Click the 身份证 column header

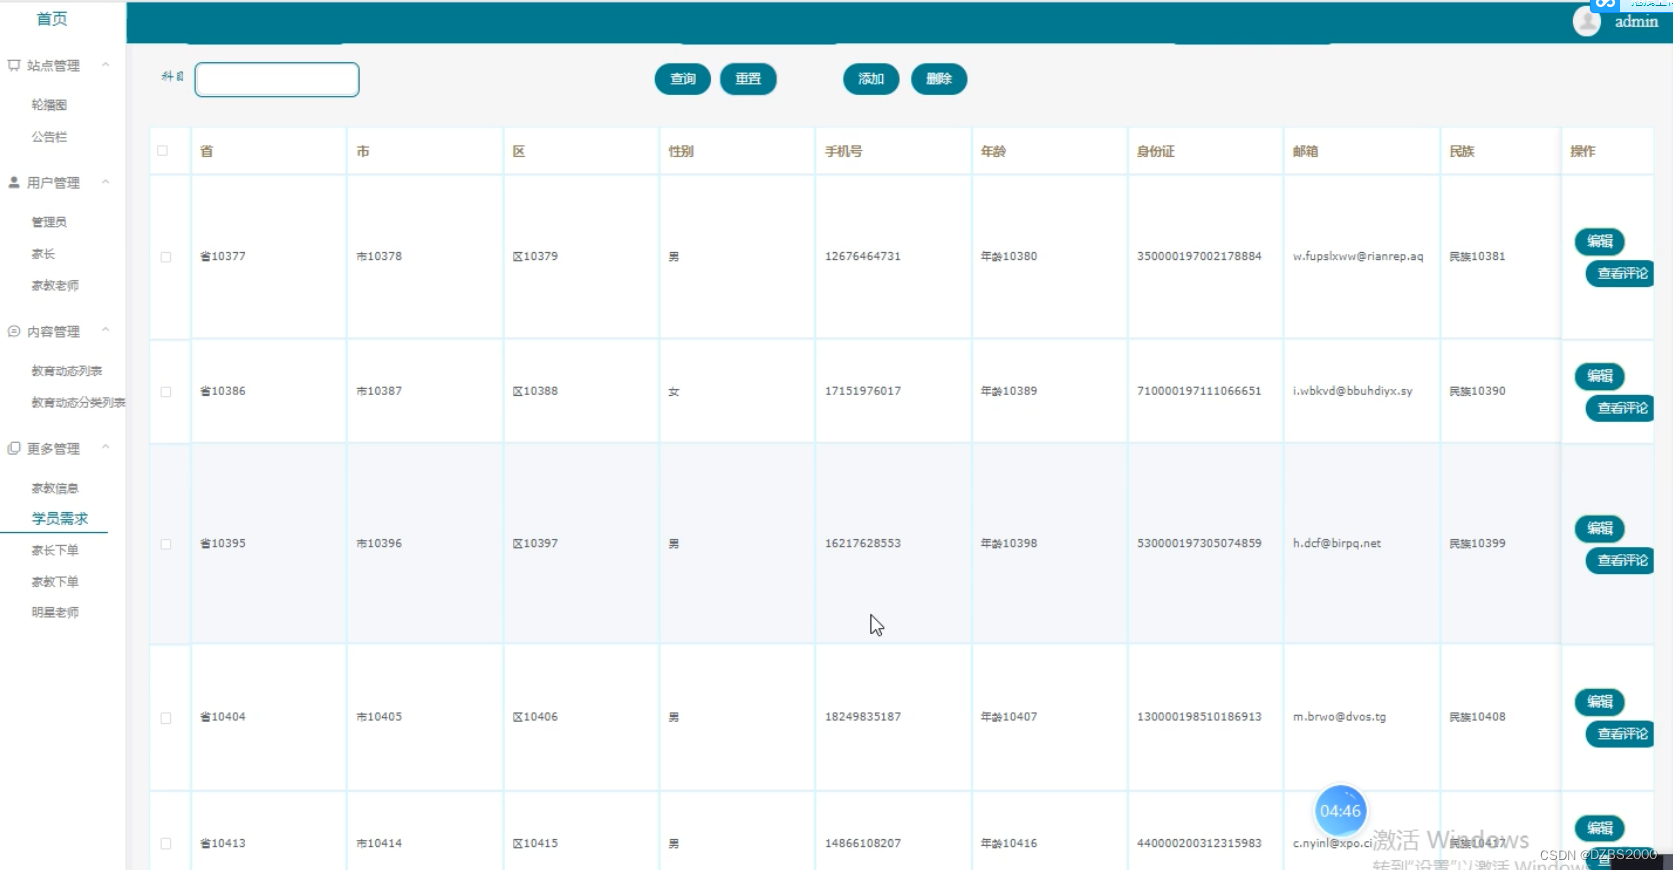tap(1156, 152)
